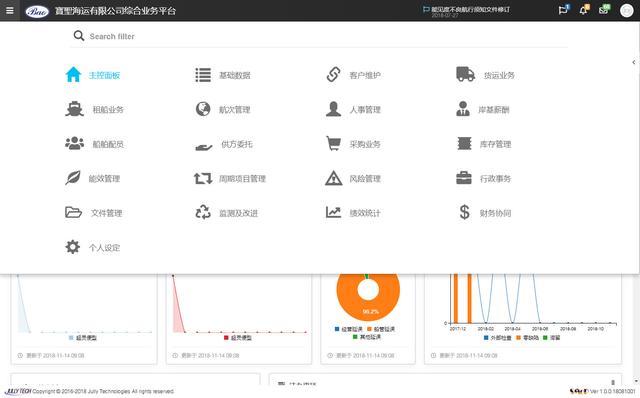This screenshot has width=640, height=398.
Task: Open the mail messages icon with green badge
Action: 604,10
